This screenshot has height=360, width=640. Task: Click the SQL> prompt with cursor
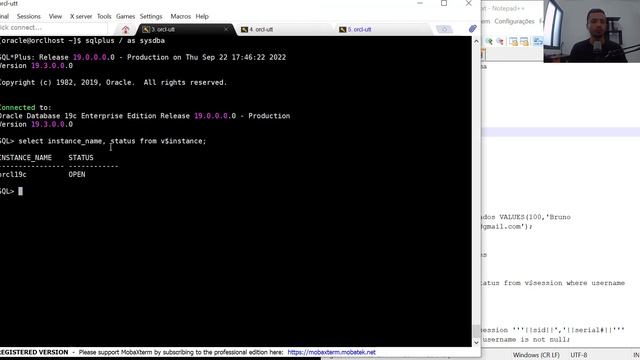tap(11, 191)
